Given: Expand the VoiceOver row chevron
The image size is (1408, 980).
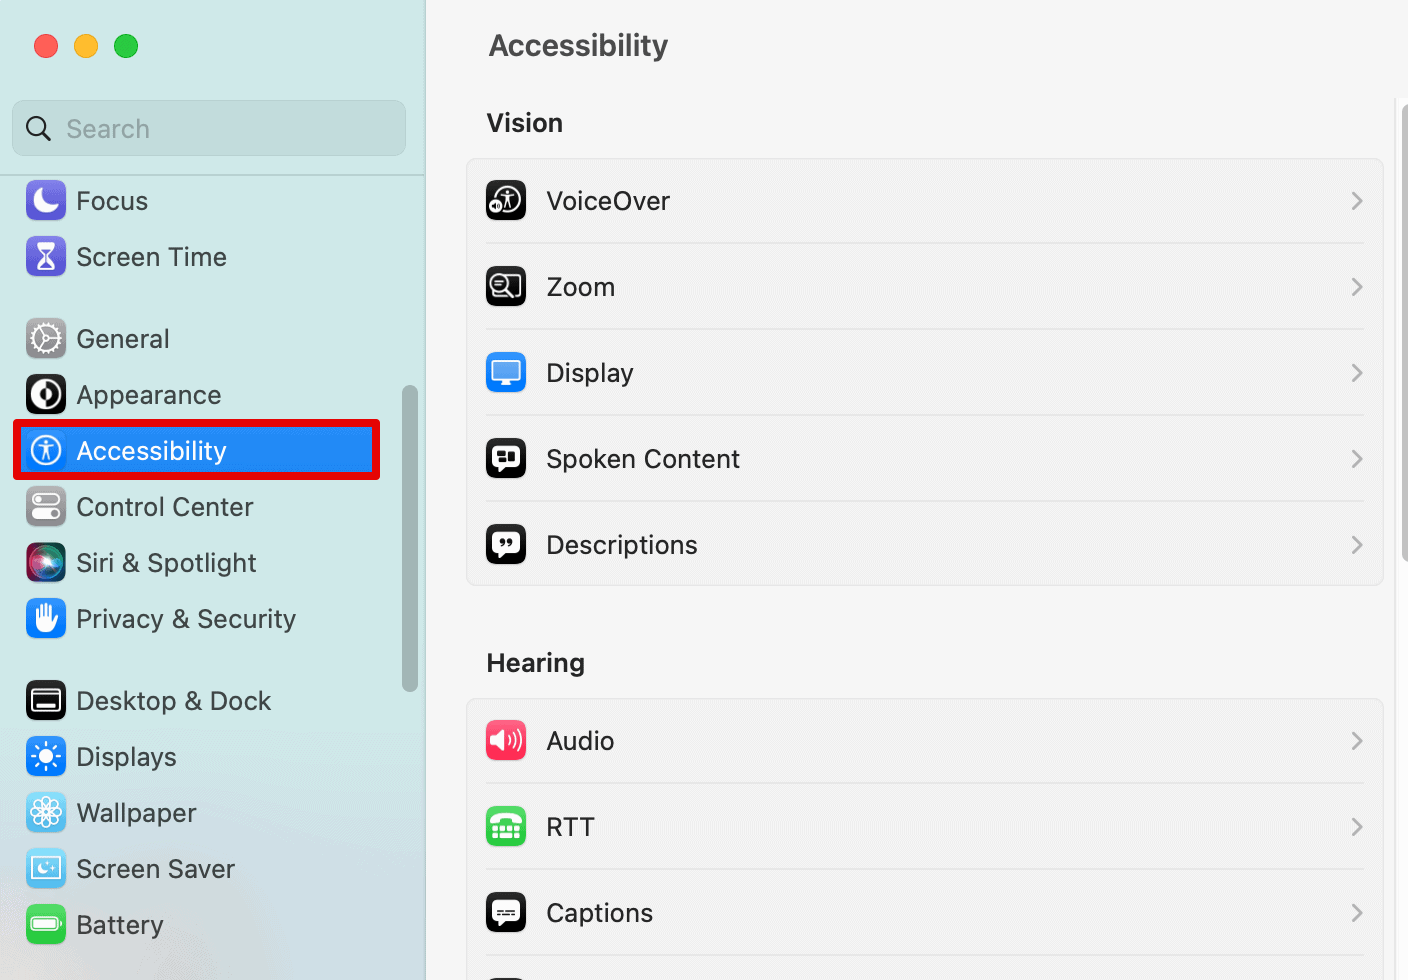Looking at the screenshot, I should (1357, 201).
